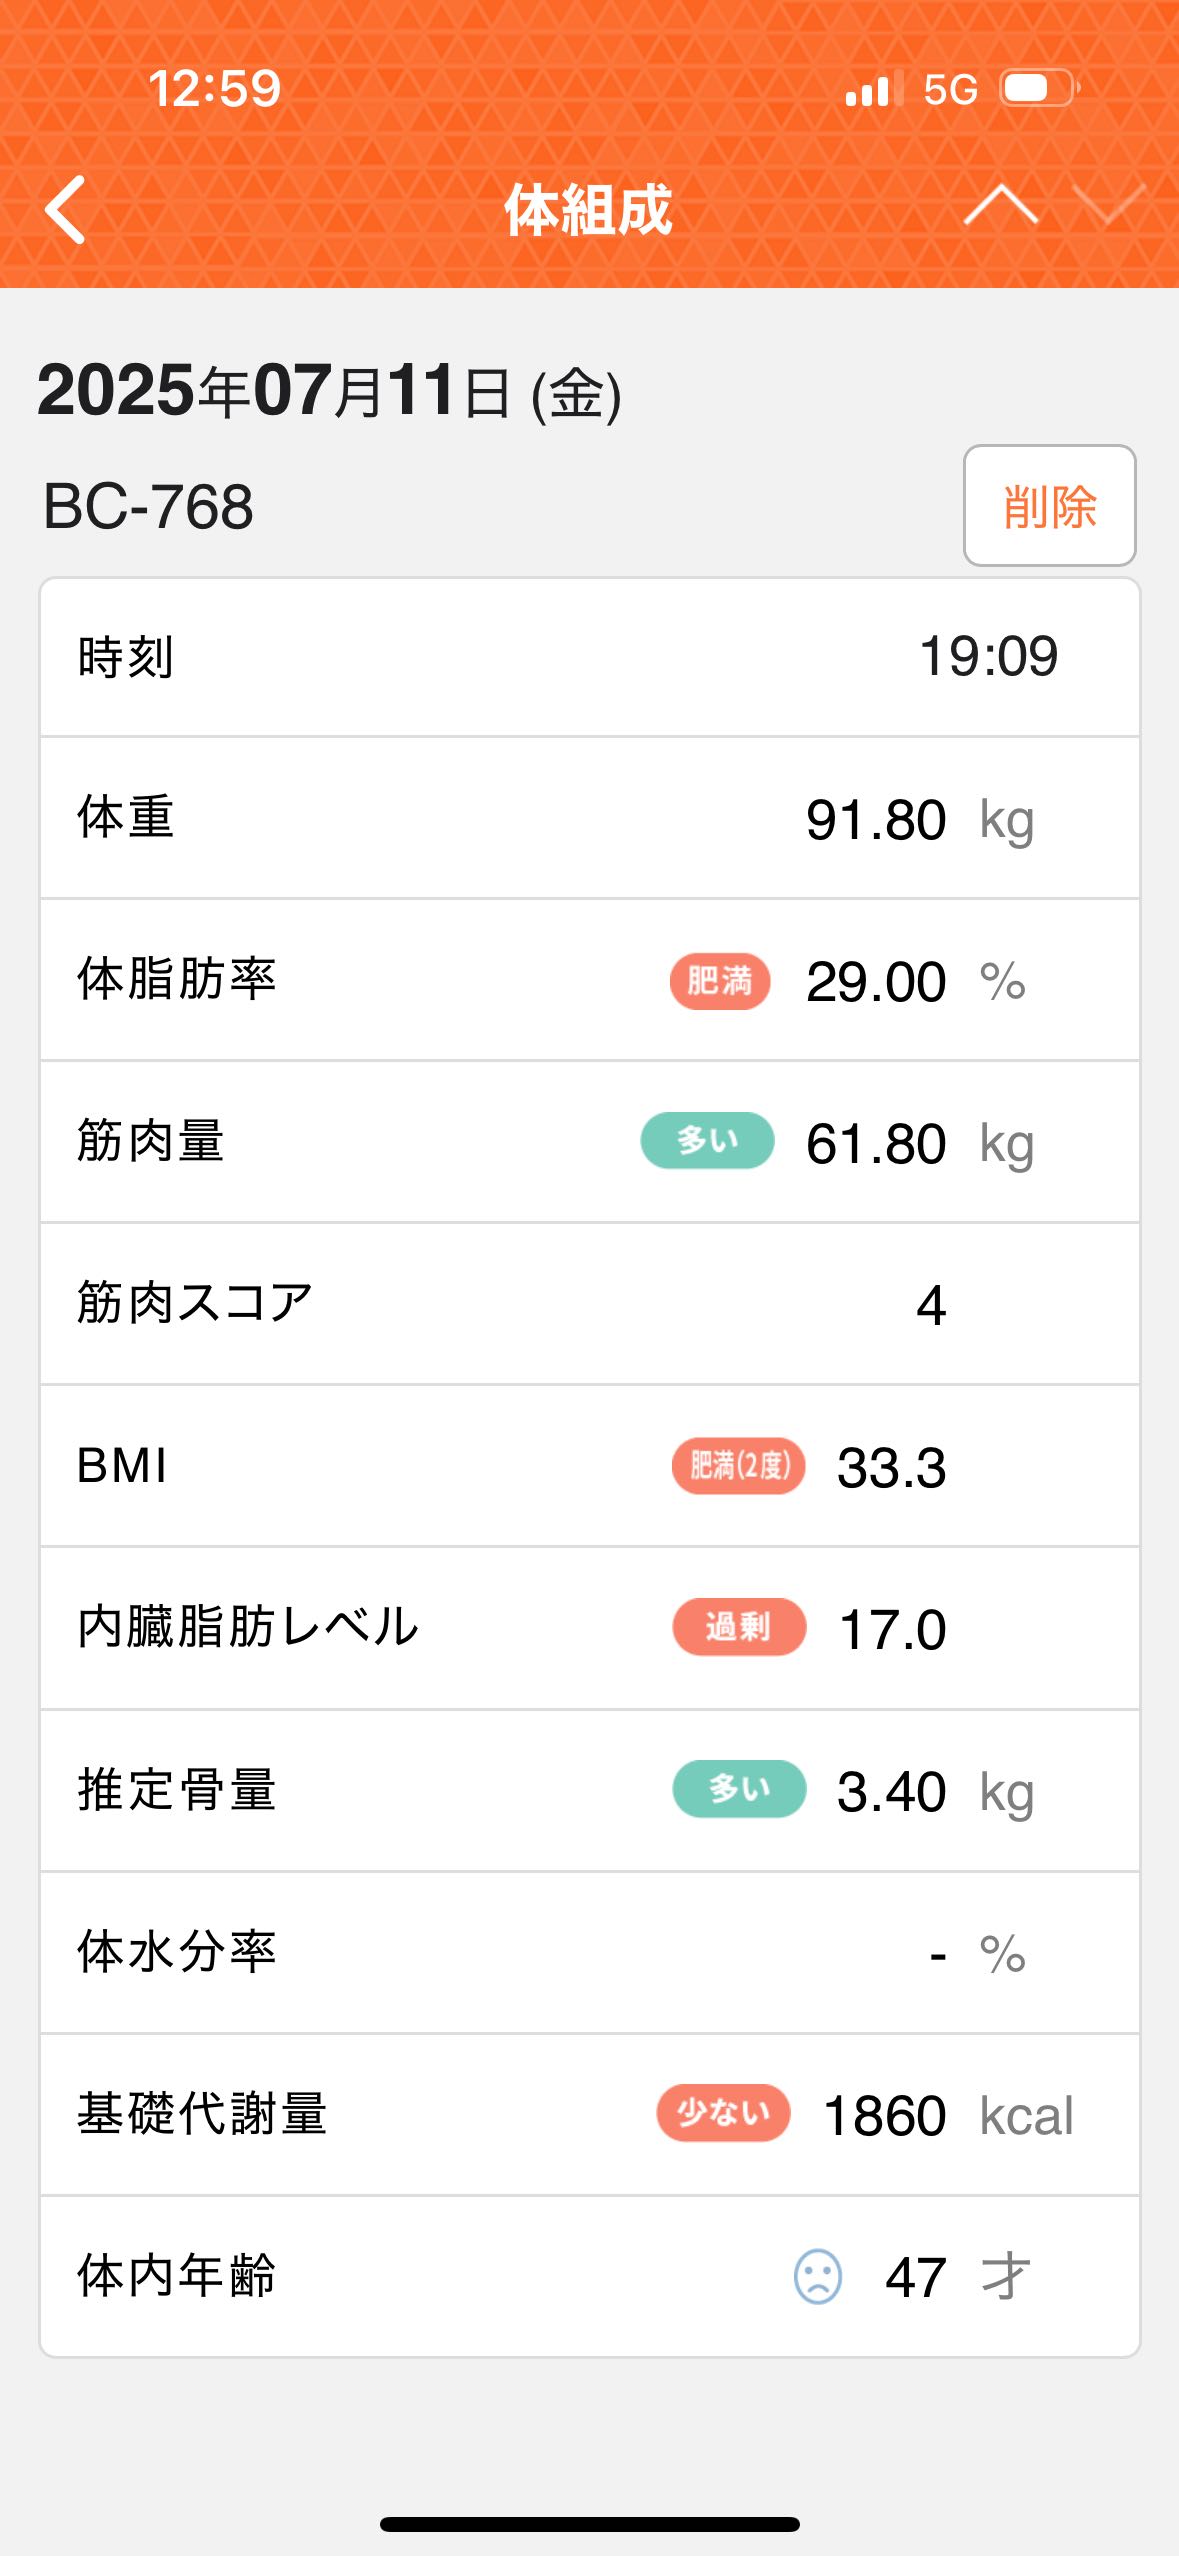This screenshot has height=2556, width=1179.
Task: Tap the date heading 2025年07月11日
Action: [329, 391]
